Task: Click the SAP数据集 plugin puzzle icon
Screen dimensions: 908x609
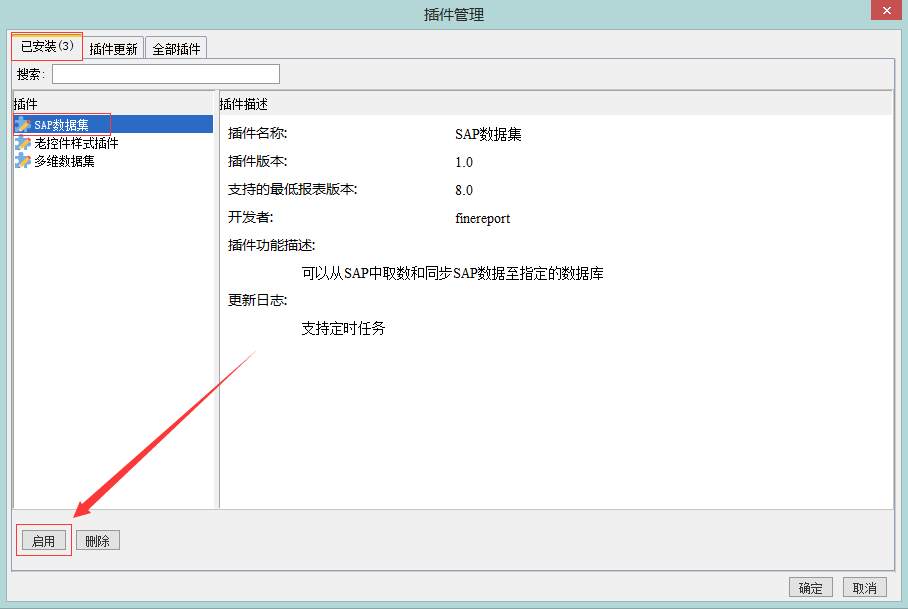Action: 23,124
